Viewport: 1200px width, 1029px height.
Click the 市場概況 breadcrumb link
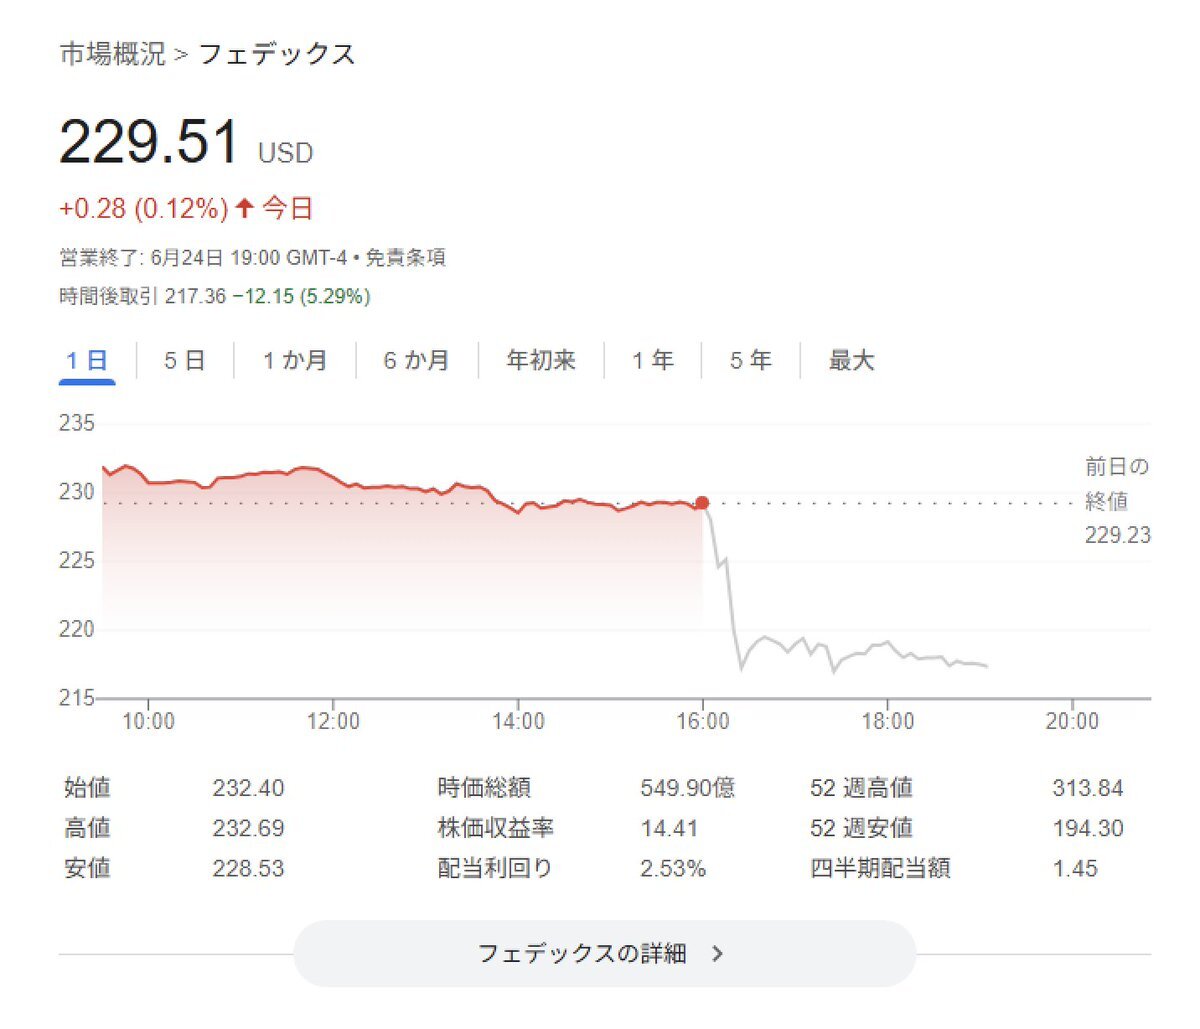[x=112, y=54]
